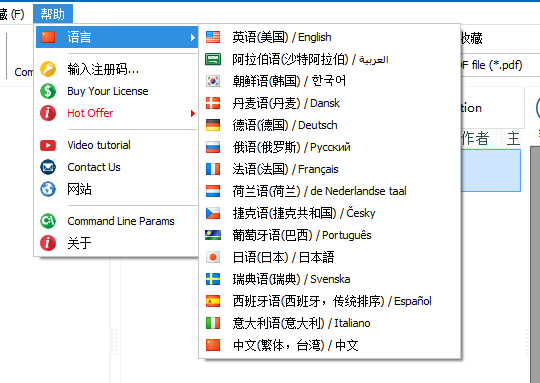This screenshot has height=383, width=540.
Task: Select 阿拉伯语(沙特阿拉伯) language
Action: click(330, 59)
